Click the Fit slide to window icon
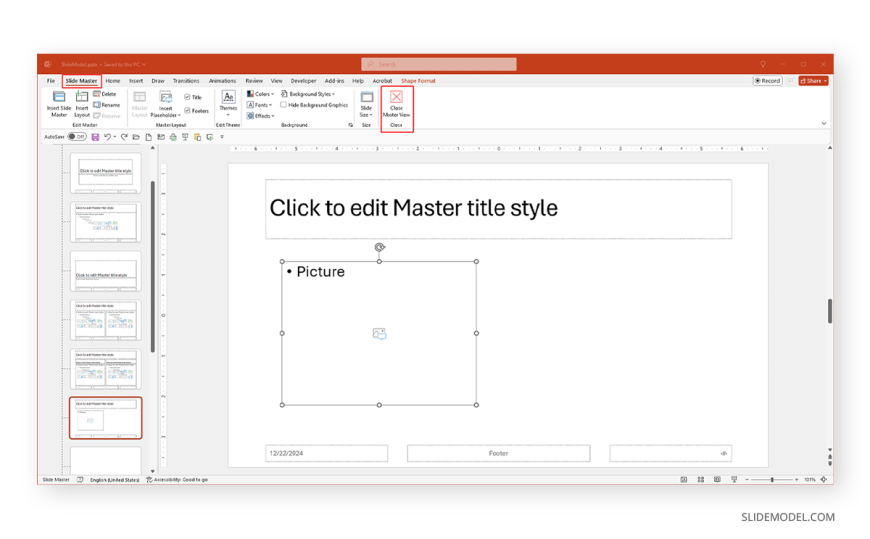Screen dimensions: 870x539 click(x=824, y=480)
